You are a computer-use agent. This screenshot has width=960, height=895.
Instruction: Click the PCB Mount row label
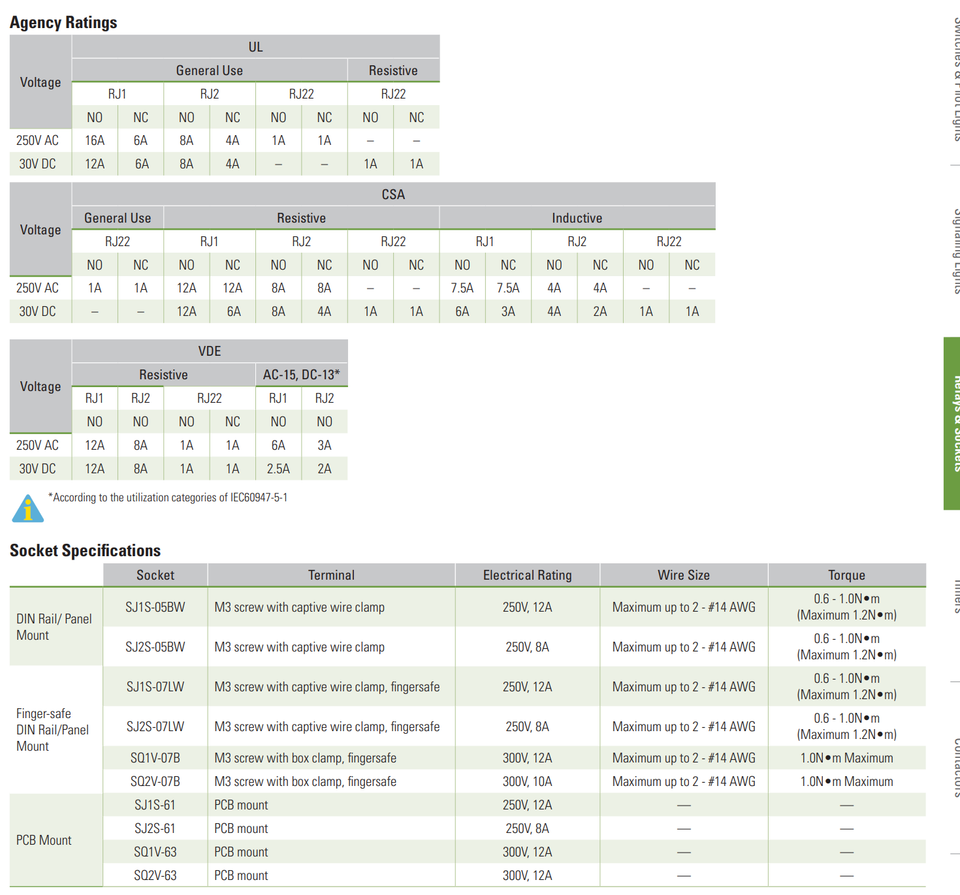(x=44, y=840)
